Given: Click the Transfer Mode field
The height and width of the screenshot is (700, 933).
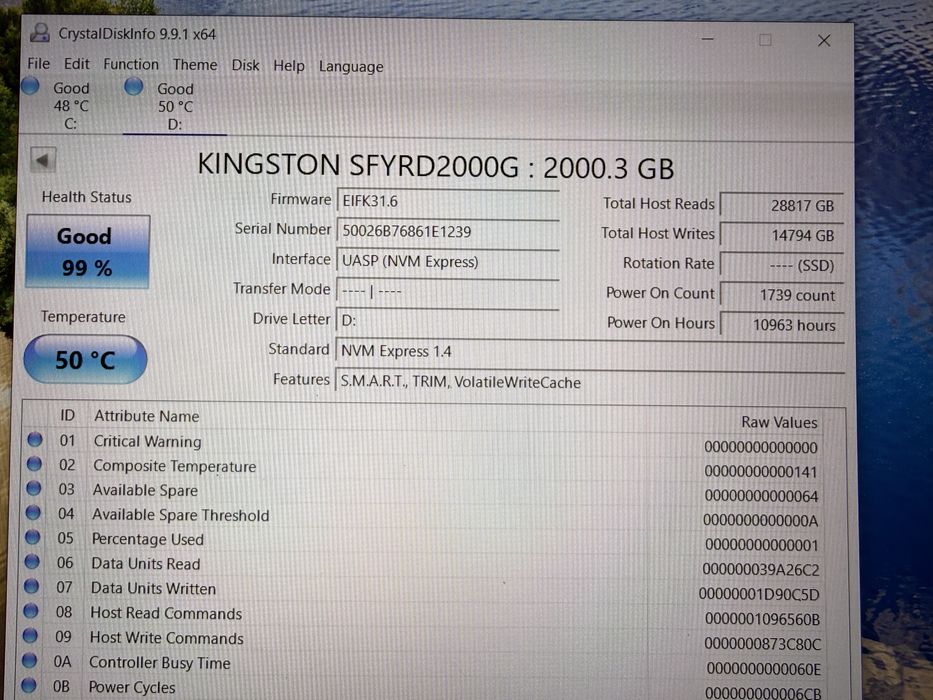Looking at the screenshot, I should tap(447, 291).
